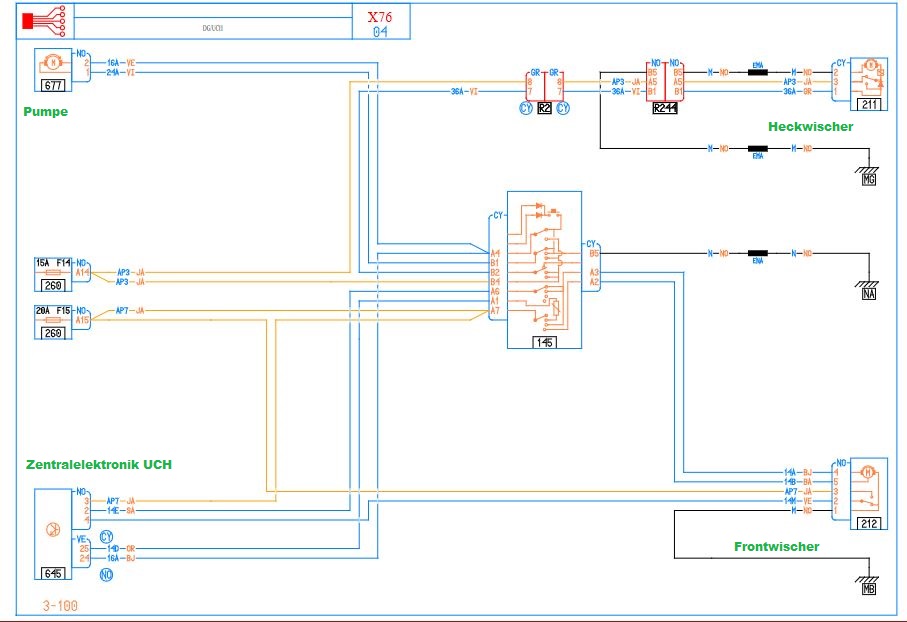Select the Frontwischer label
The height and width of the screenshot is (622, 907).
click(776, 547)
